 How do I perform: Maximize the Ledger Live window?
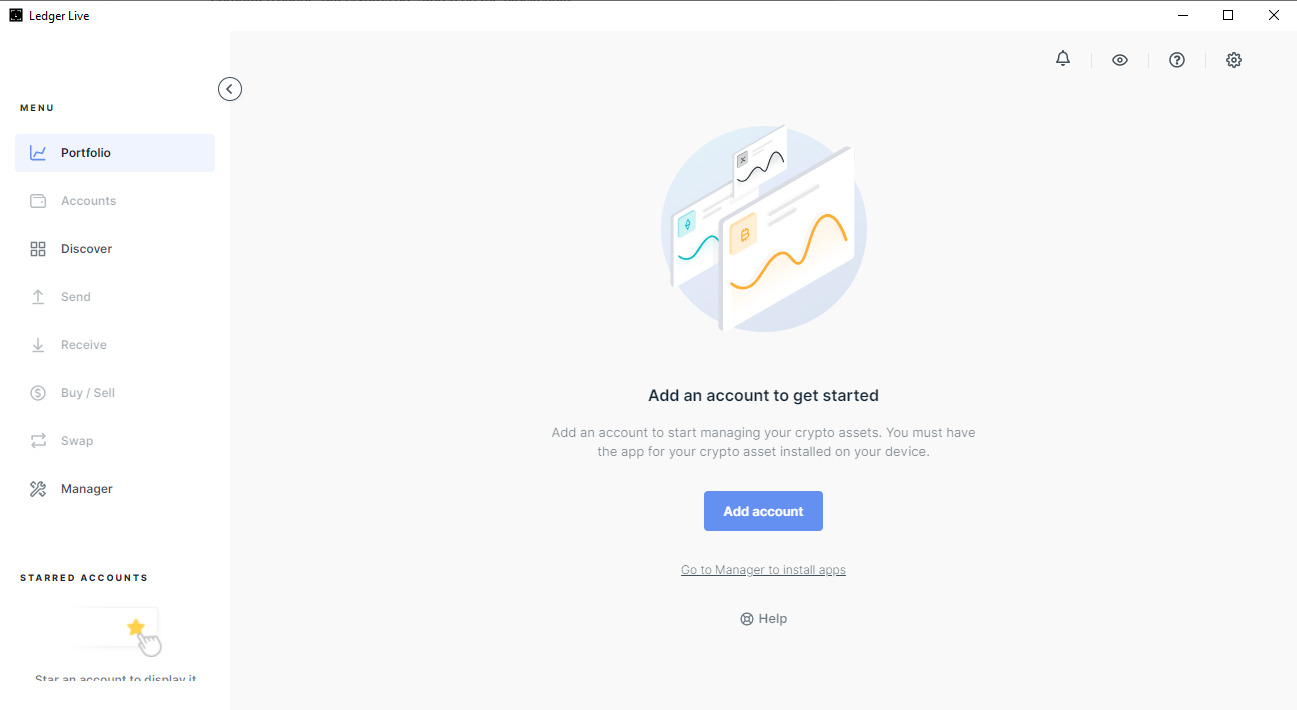[1228, 15]
